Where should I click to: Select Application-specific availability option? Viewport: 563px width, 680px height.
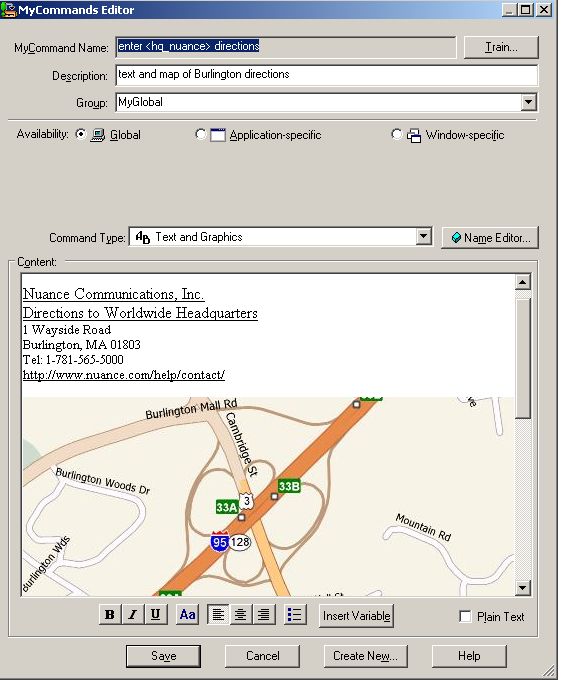(x=200, y=134)
